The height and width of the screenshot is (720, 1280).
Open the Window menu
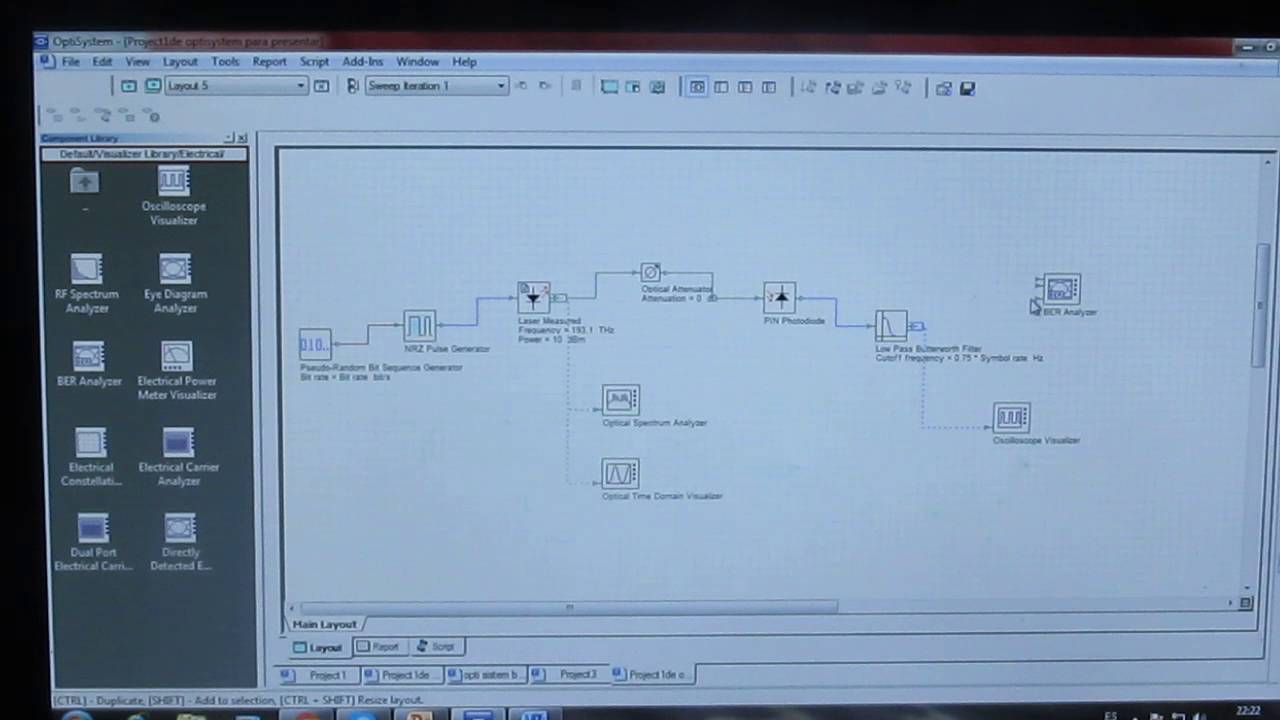coord(418,62)
